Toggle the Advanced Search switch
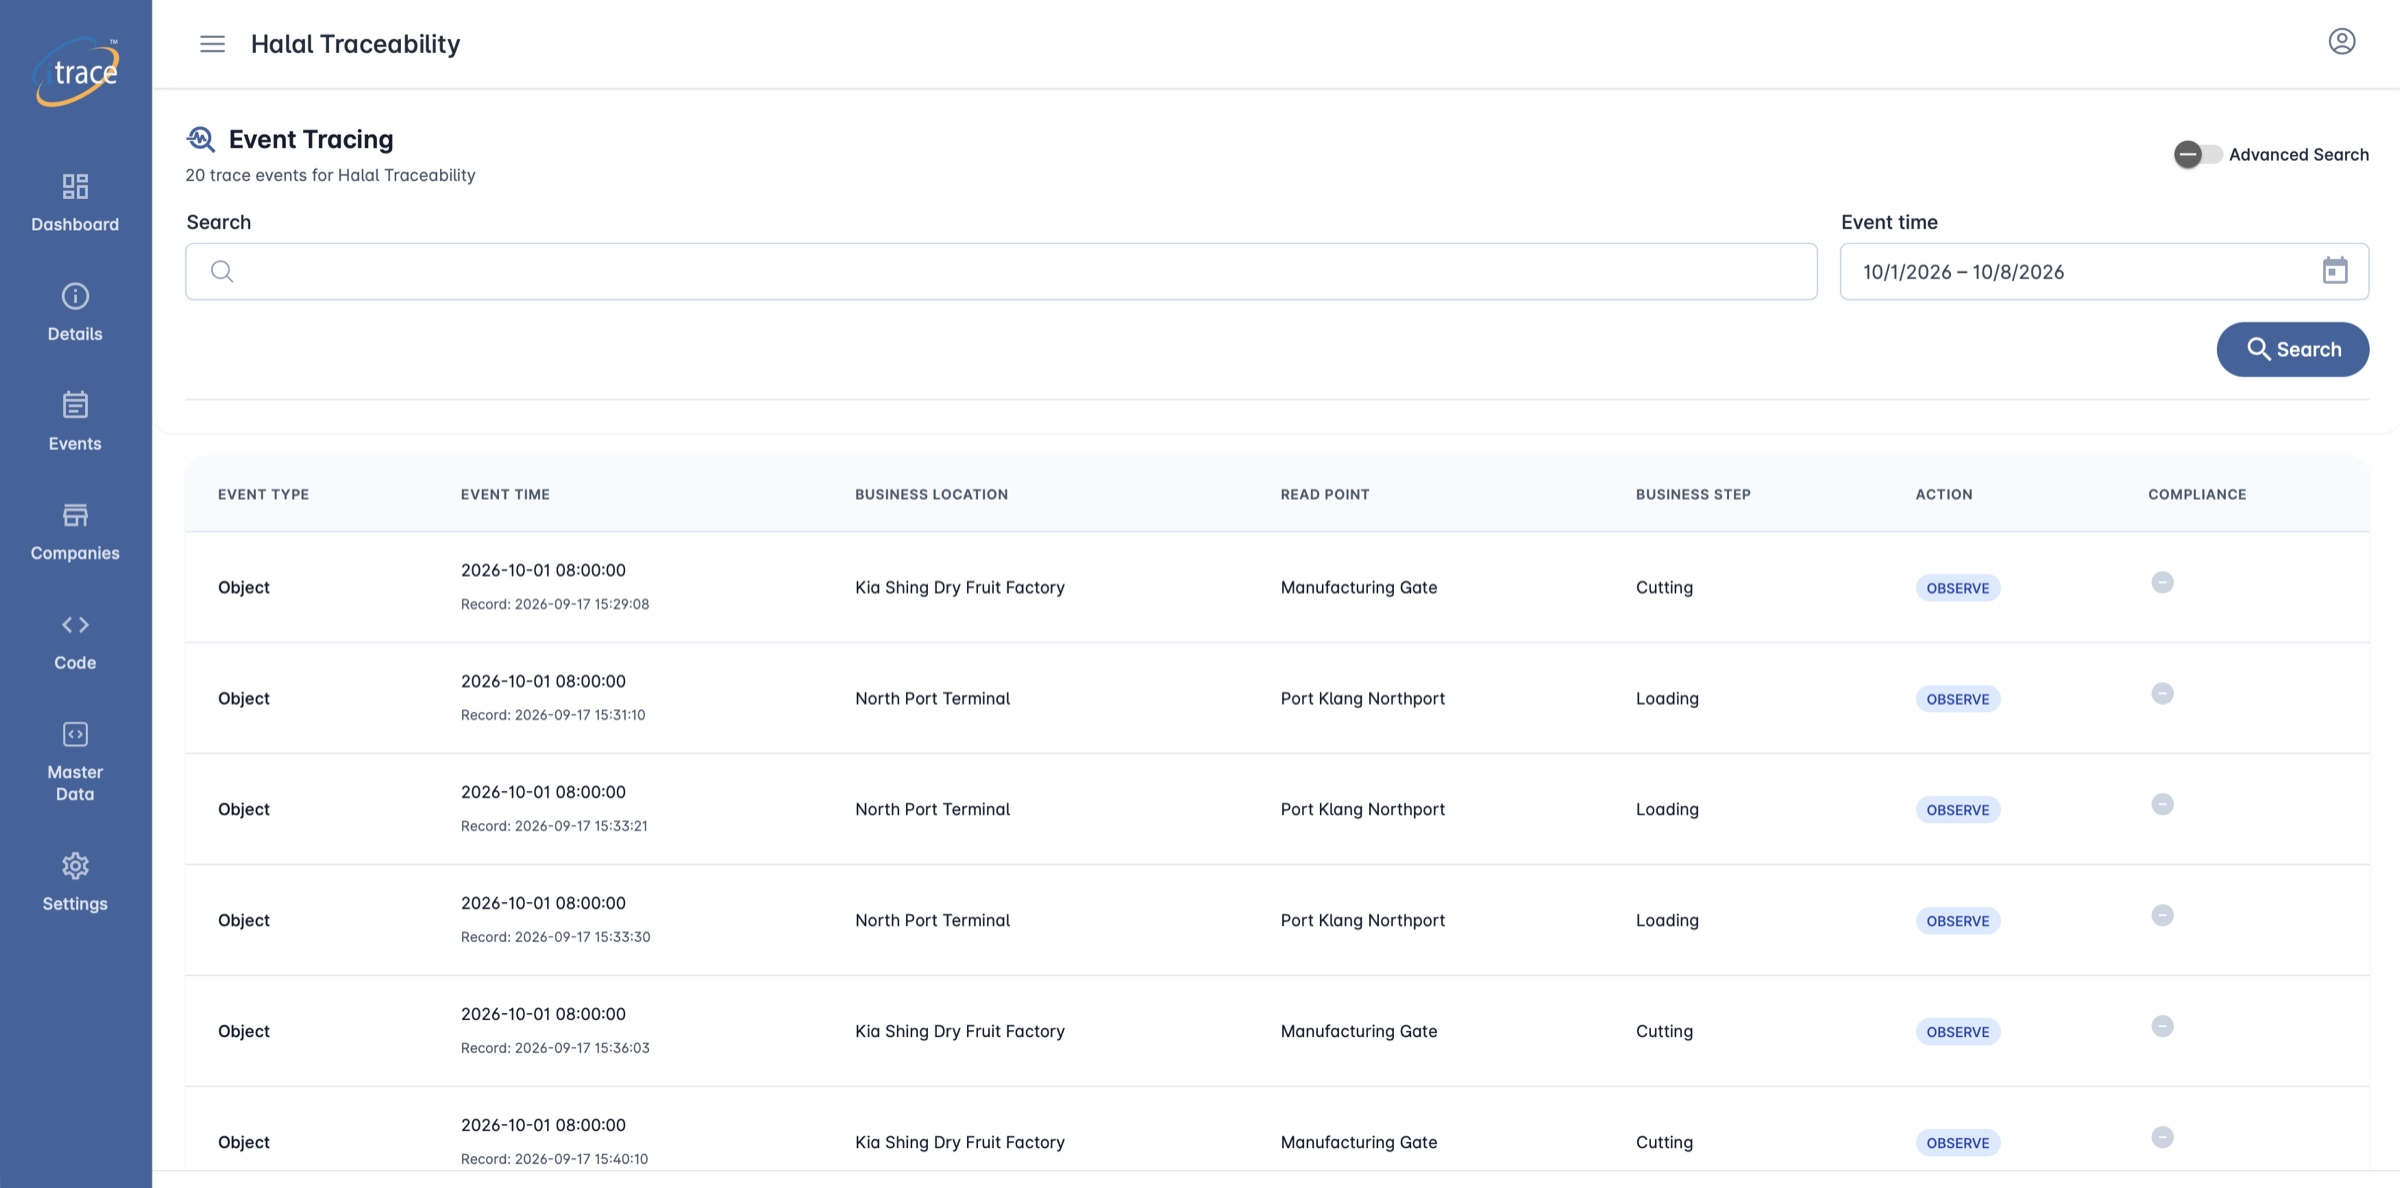Image resolution: width=2400 pixels, height=1188 pixels. [x=2197, y=154]
